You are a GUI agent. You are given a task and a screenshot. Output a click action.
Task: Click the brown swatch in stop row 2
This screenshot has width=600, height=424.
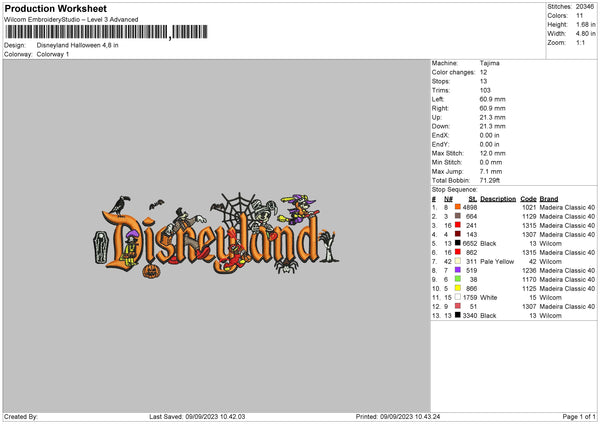pos(458,216)
